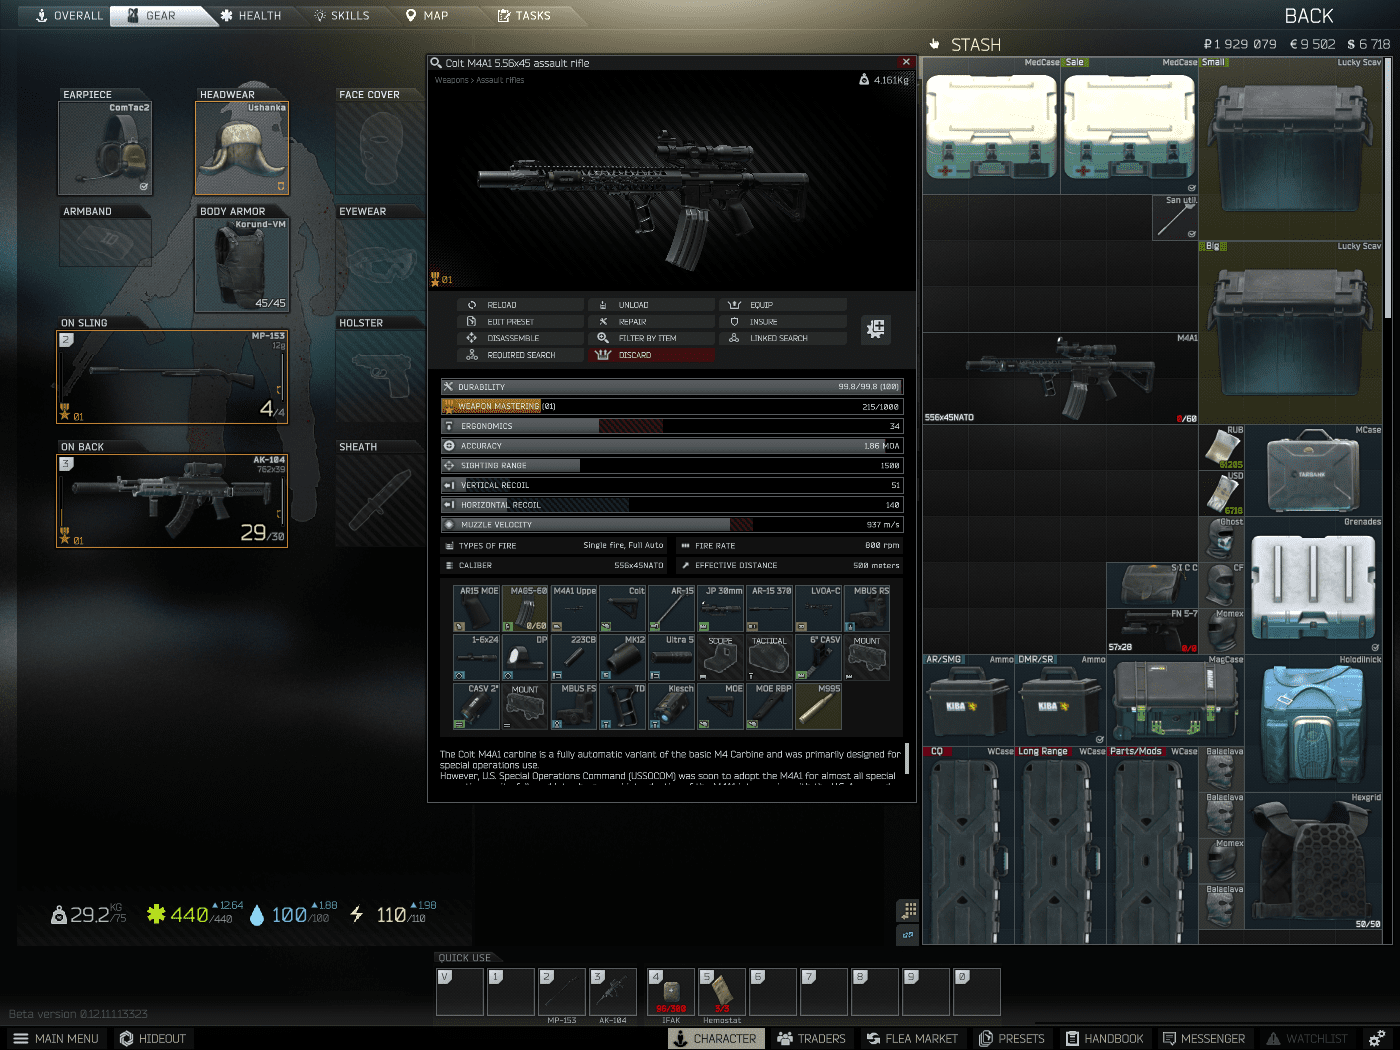Select the RUB cash stack
1400x1050 pixels.
point(1221,447)
